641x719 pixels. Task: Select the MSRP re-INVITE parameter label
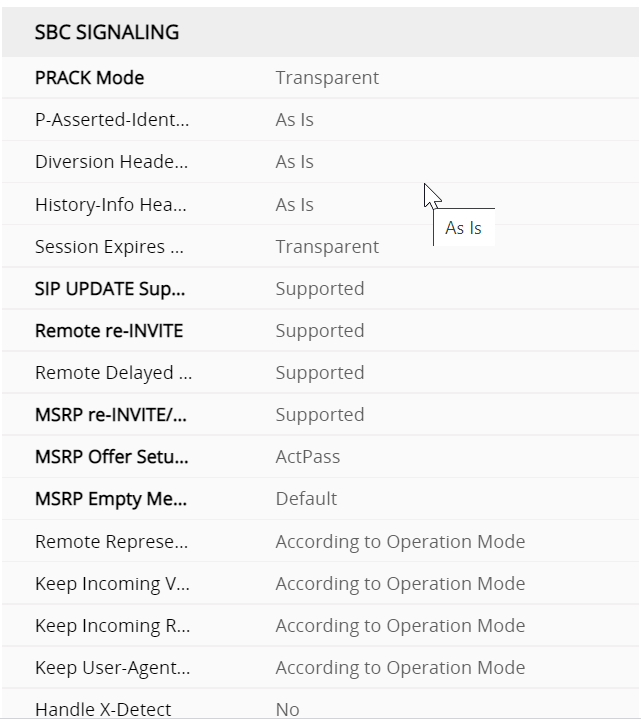(109, 415)
